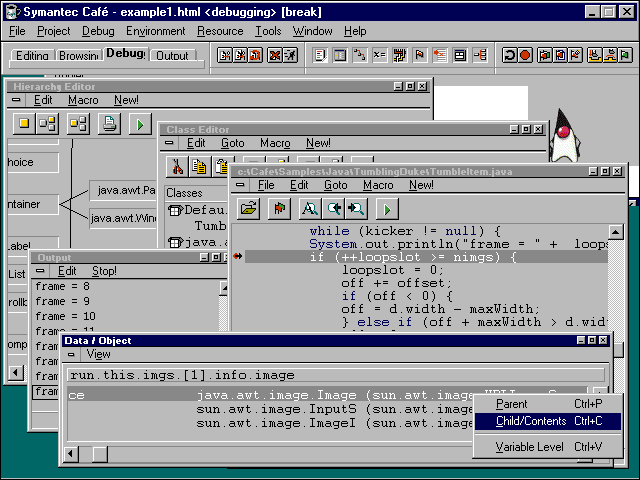The width and height of the screenshot is (640, 480).
Task: Choose Variable Level from the context menu
Action: [548, 447]
